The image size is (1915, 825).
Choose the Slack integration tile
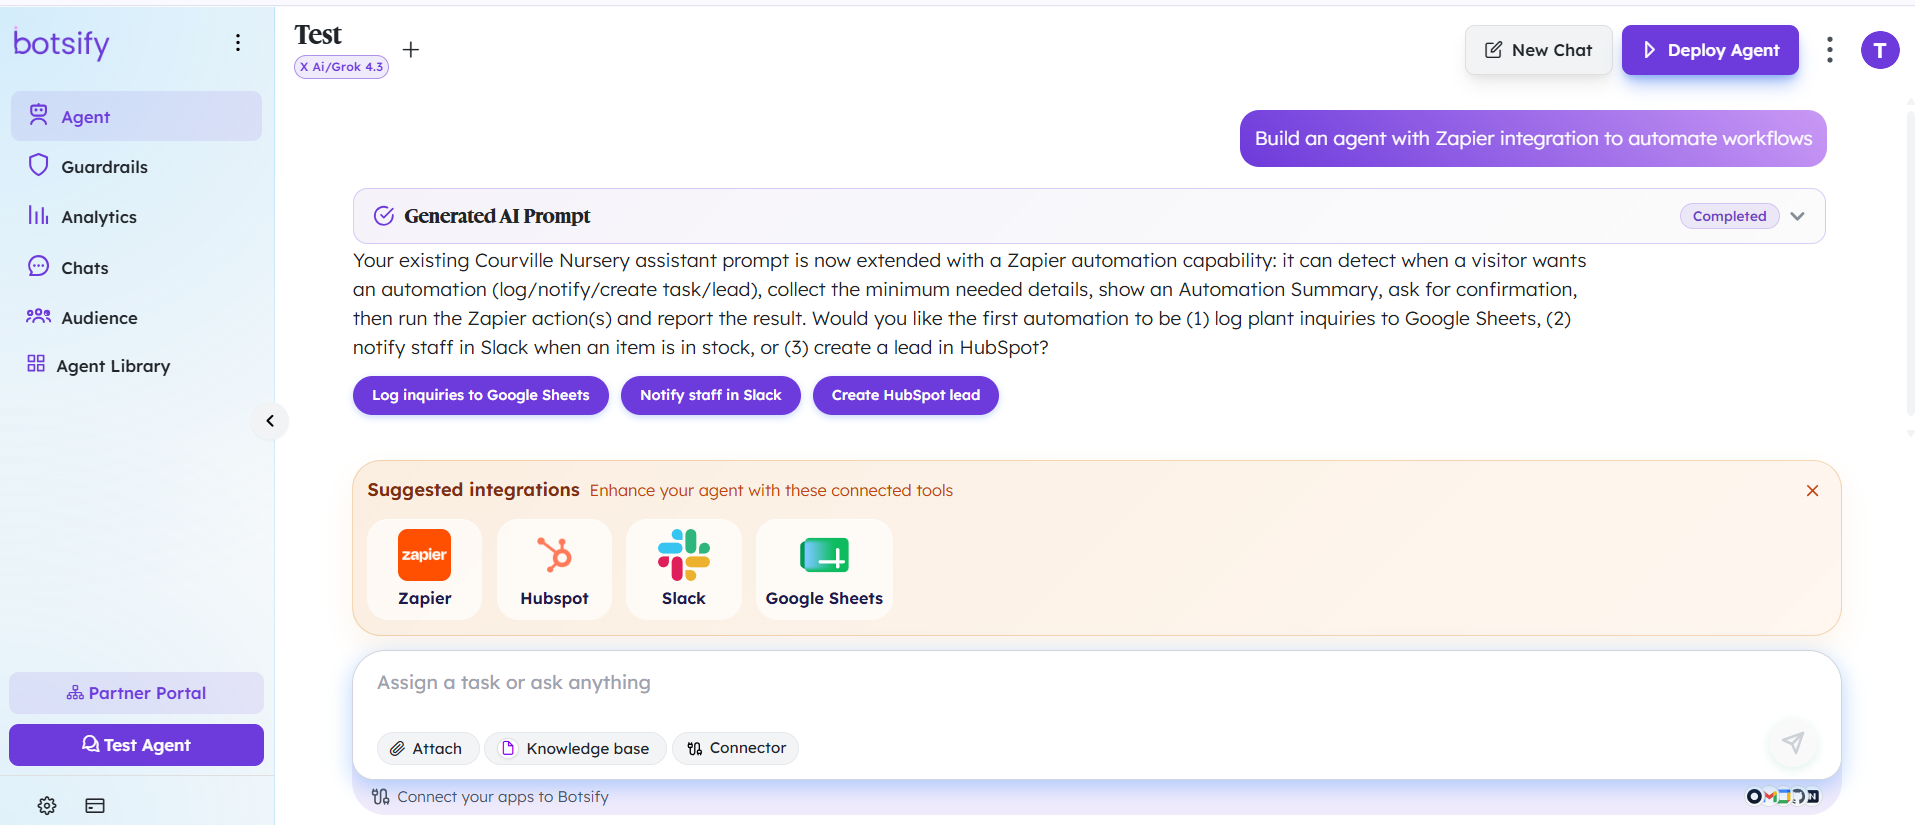[684, 569]
